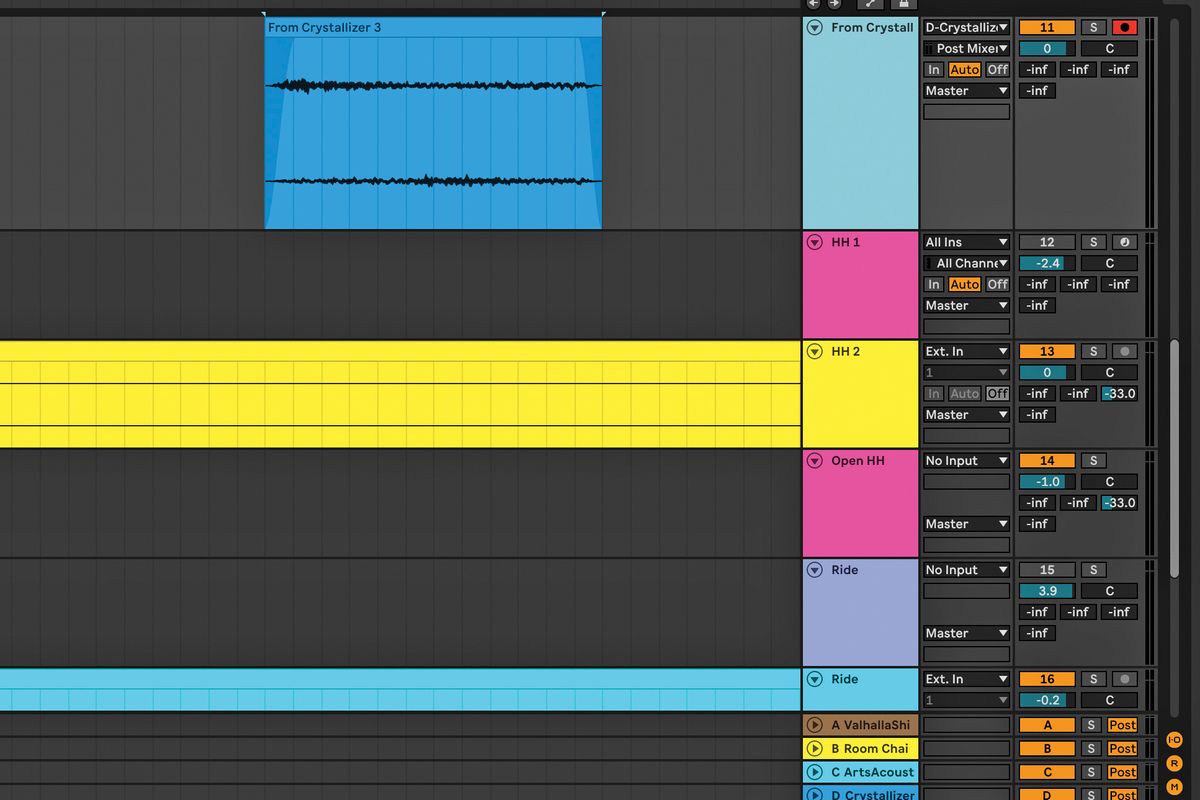Switch HH 2 monitoring to In
The width and height of the screenshot is (1200, 800).
tap(933, 394)
